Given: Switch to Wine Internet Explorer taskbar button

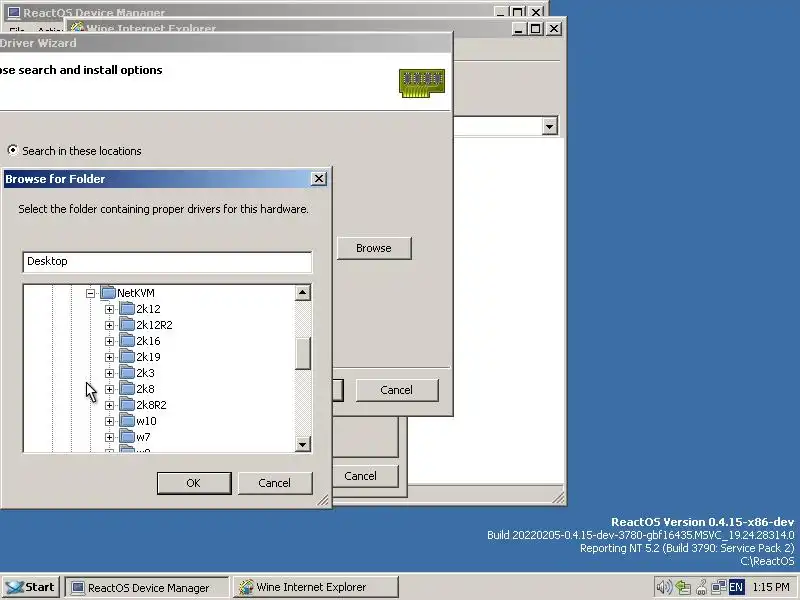Looking at the screenshot, I should pyautogui.click(x=316, y=587).
